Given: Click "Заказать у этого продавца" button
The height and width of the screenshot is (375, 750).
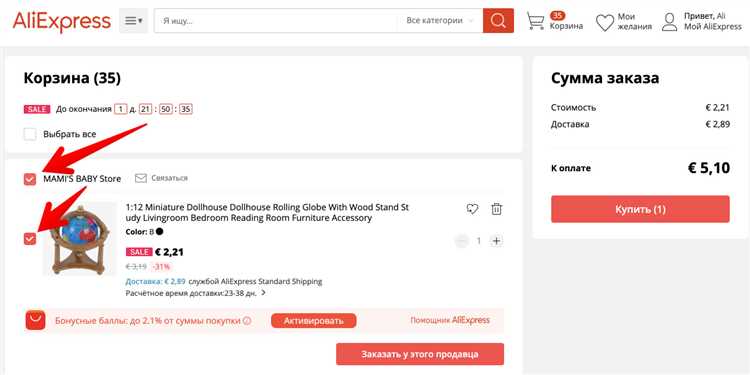Looking at the screenshot, I should 420,354.
